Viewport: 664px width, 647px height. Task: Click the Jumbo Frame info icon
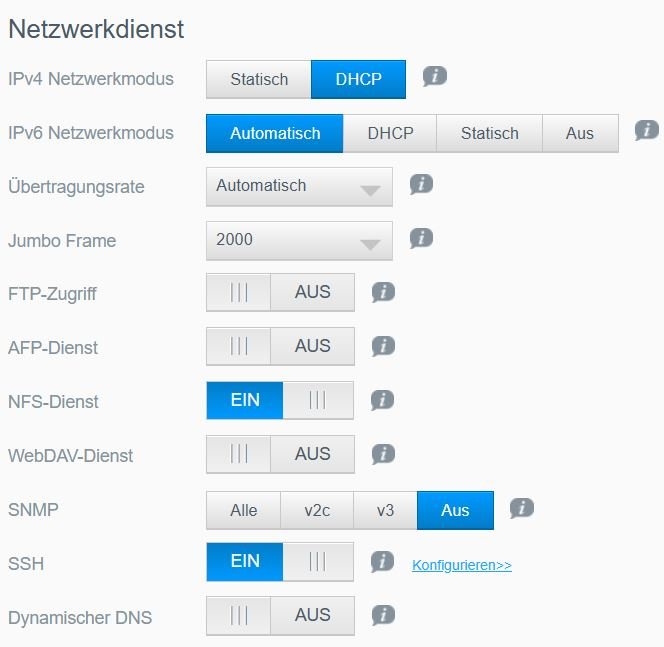tap(421, 238)
